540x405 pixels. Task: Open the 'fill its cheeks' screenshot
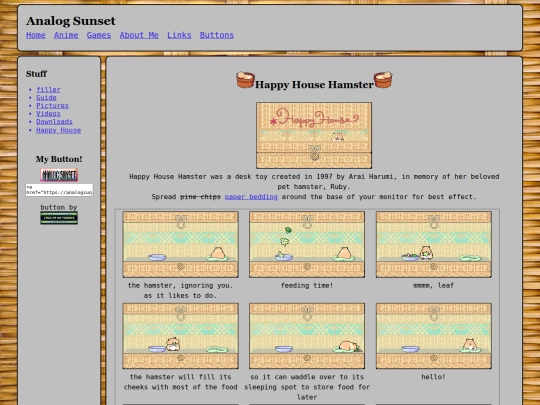coord(180,336)
